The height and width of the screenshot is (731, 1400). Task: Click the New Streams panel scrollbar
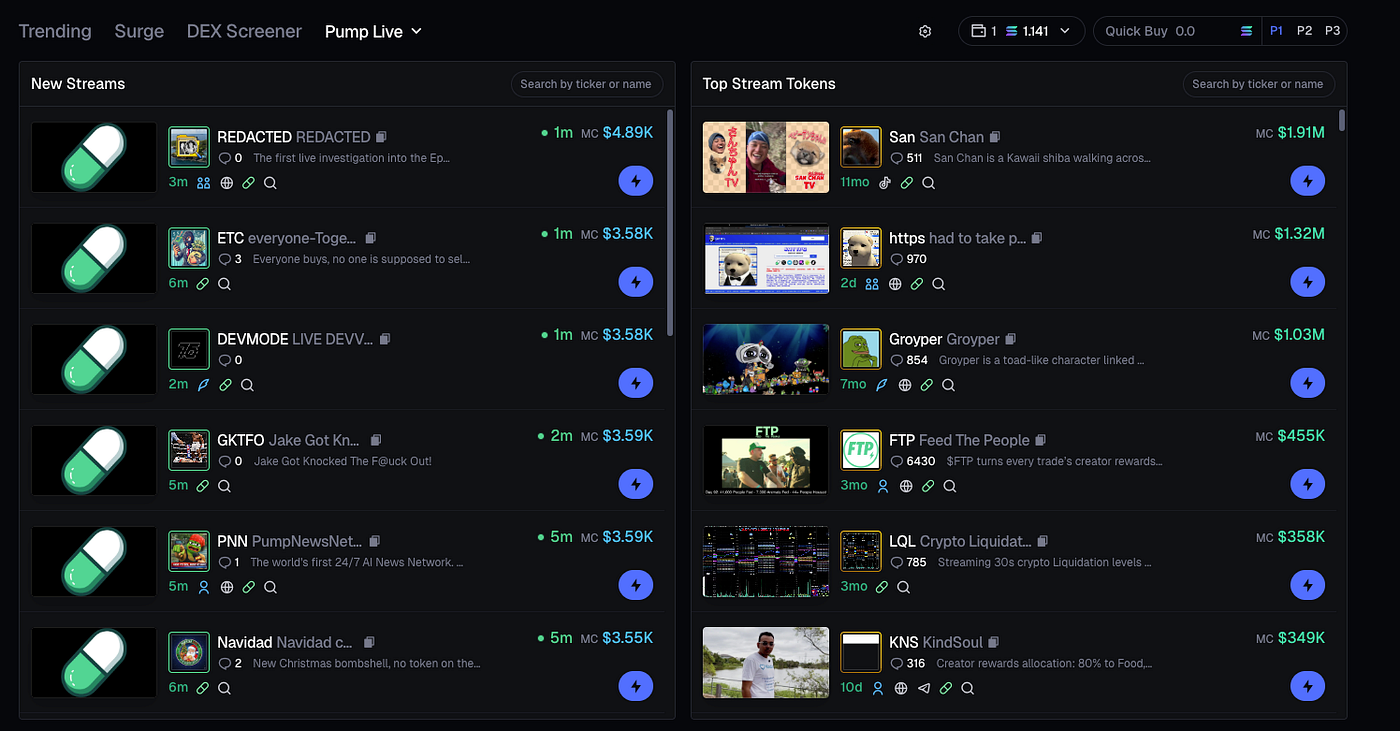tap(670, 222)
